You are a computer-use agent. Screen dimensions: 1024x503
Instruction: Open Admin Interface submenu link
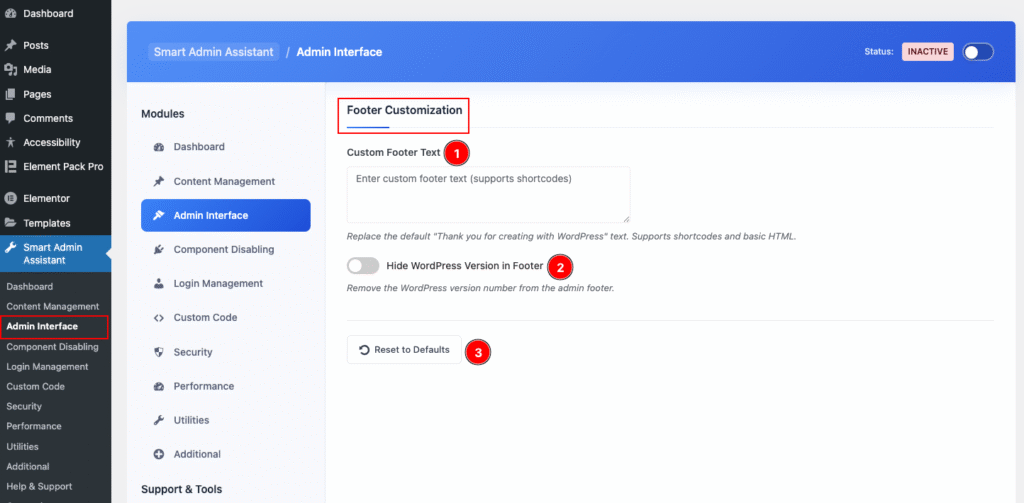click(42, 327)
